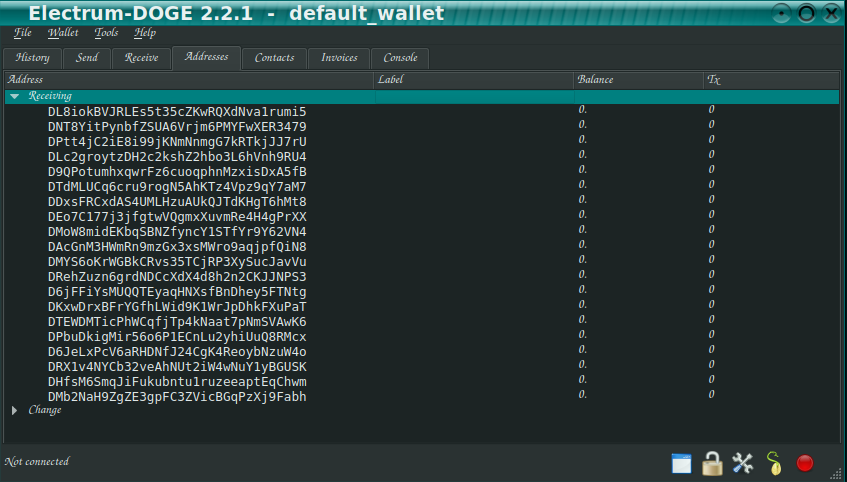
Task: Select address D6jFFiYsMUQQTEyaqHNXsfBnDhey5FTNtg
Action: [x=177, y=292]
